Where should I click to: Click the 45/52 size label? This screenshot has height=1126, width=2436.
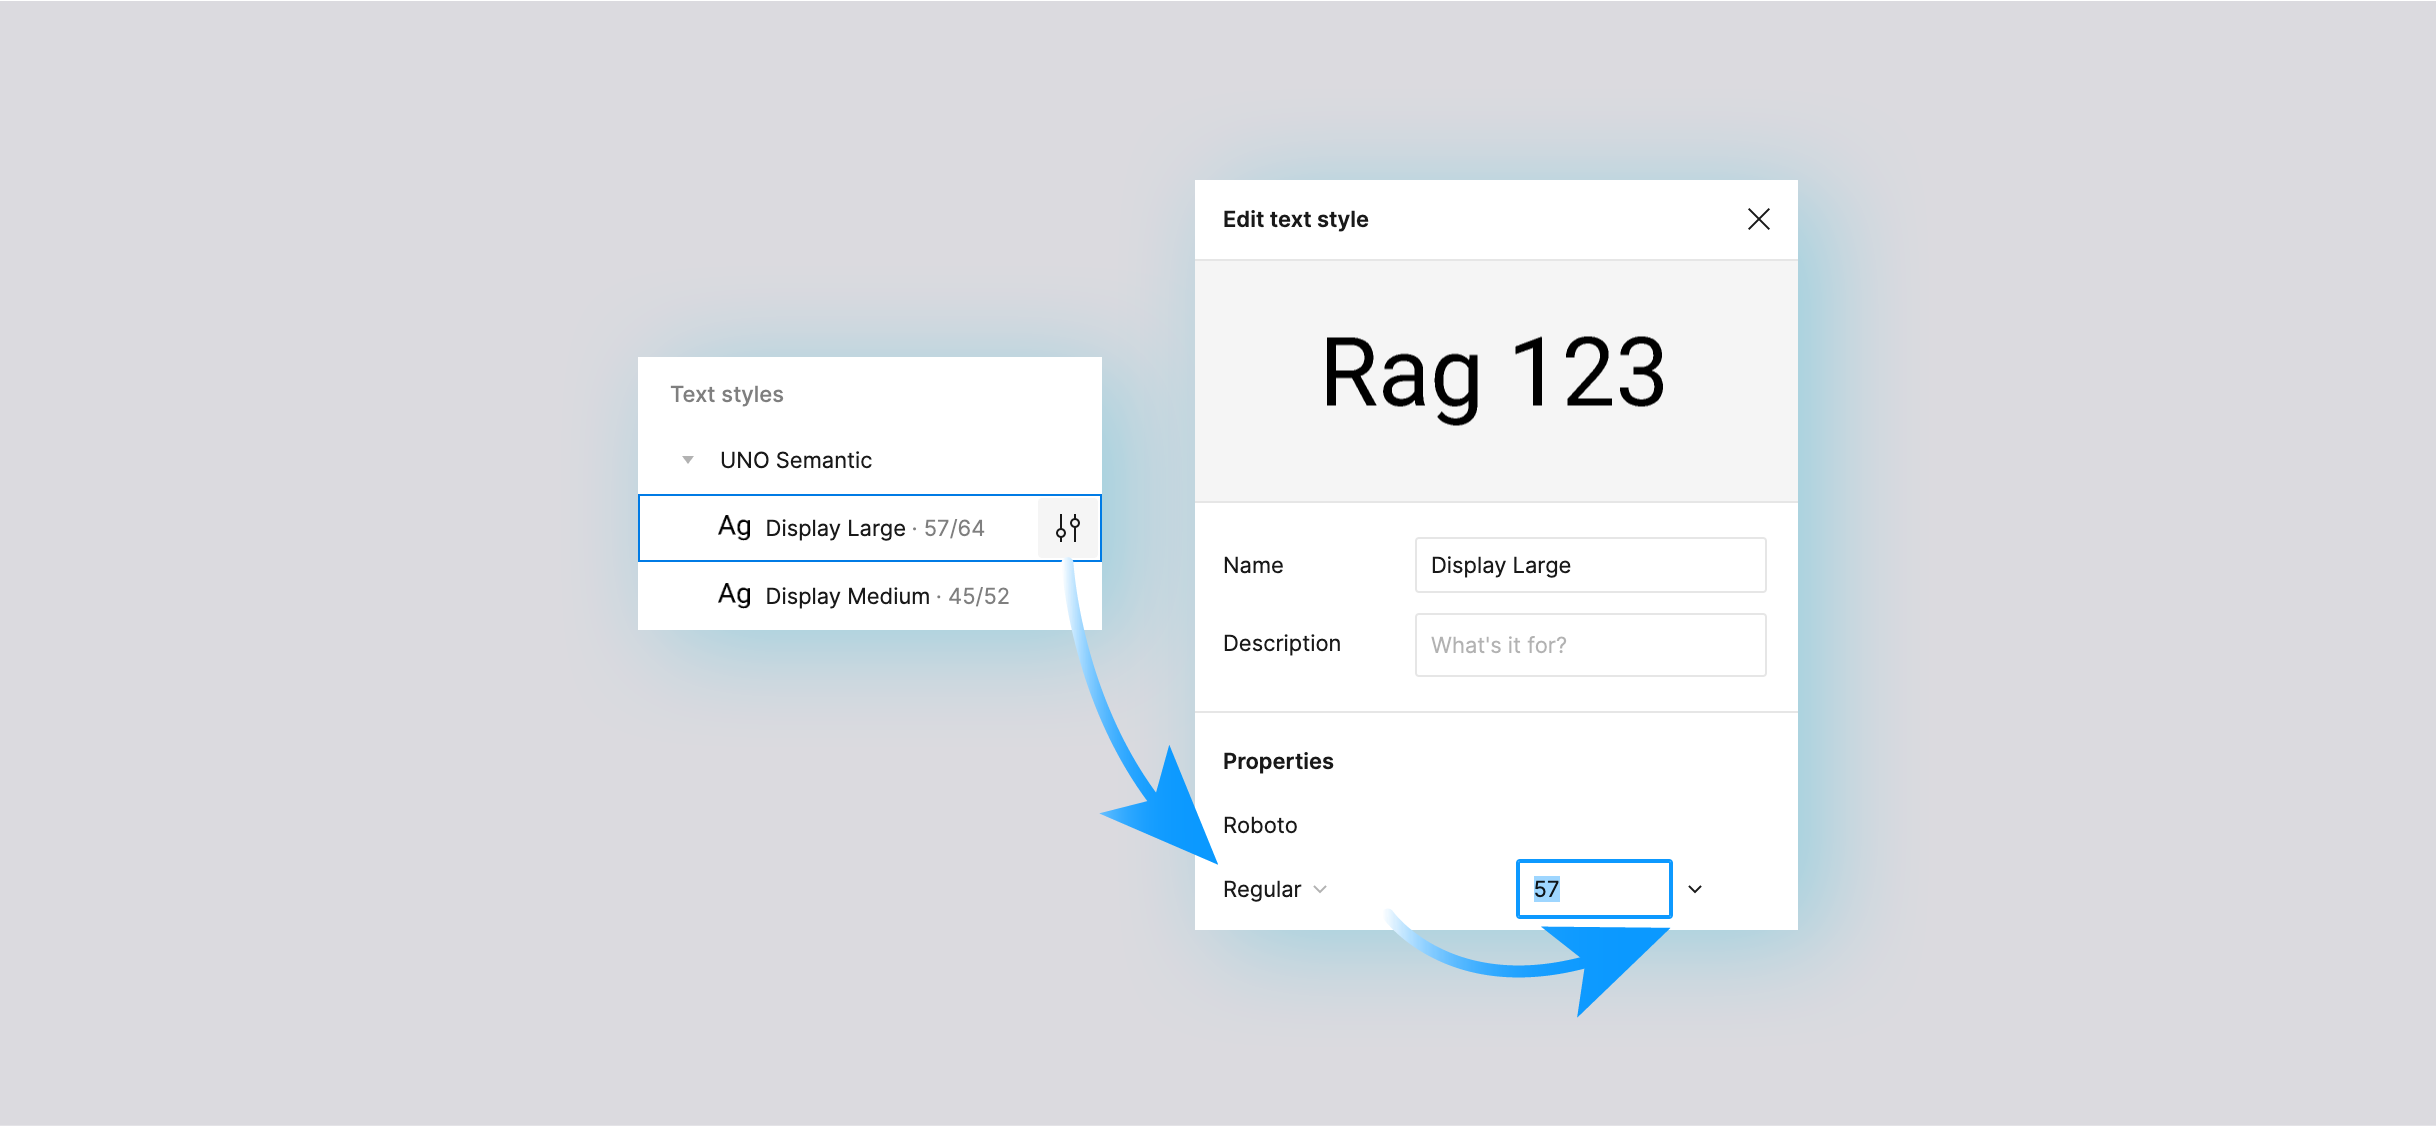(x=979, y=596)
